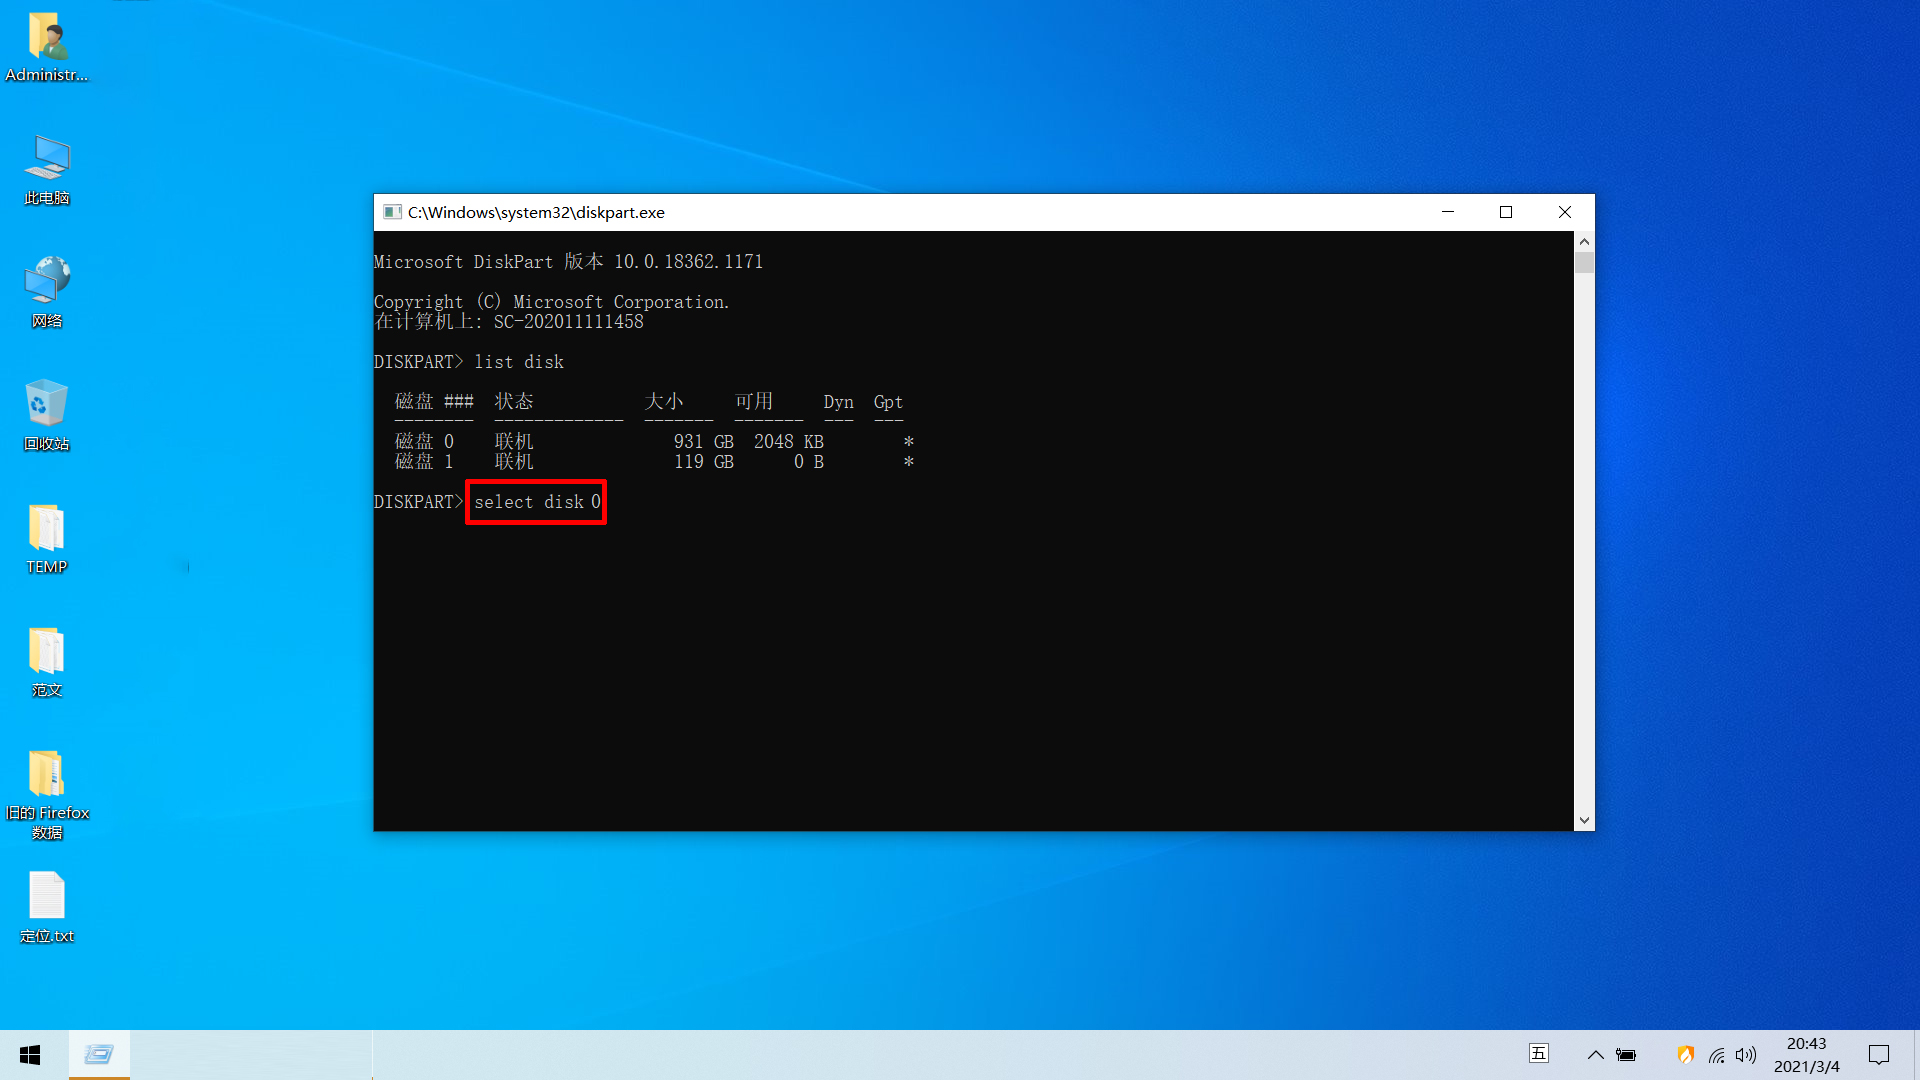
Task: Click the 'list disk' command text
Action: coord(519,362)
